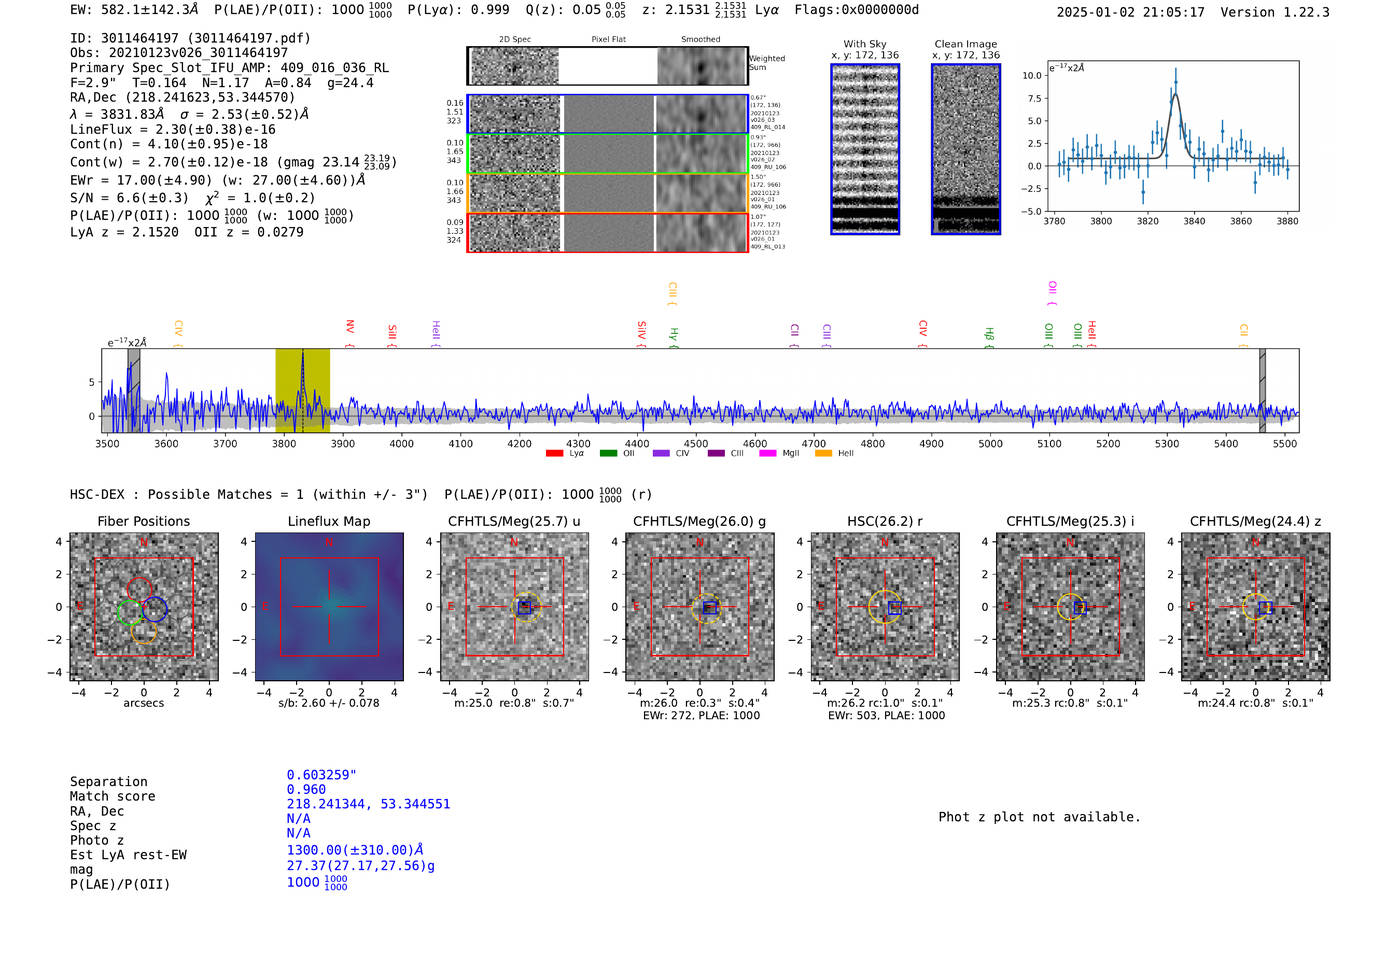Screen dimensions: 1400x953
Task: Click the Clean Image panel
Action: tap(966, 149)
